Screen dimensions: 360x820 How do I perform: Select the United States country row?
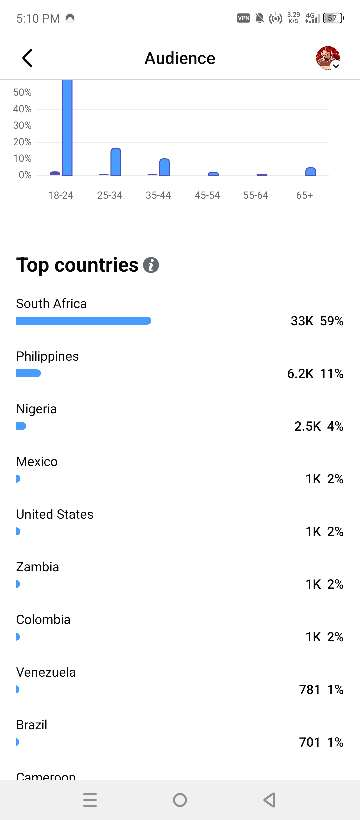[180, 523]
